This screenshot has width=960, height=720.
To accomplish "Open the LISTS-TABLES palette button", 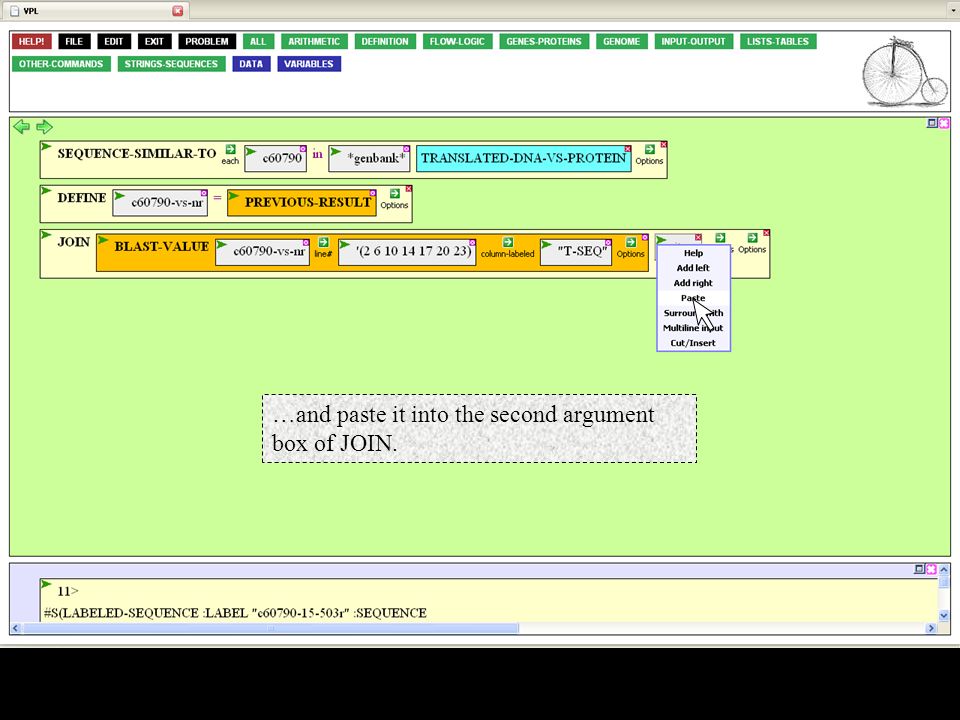I will click(778, 42).
